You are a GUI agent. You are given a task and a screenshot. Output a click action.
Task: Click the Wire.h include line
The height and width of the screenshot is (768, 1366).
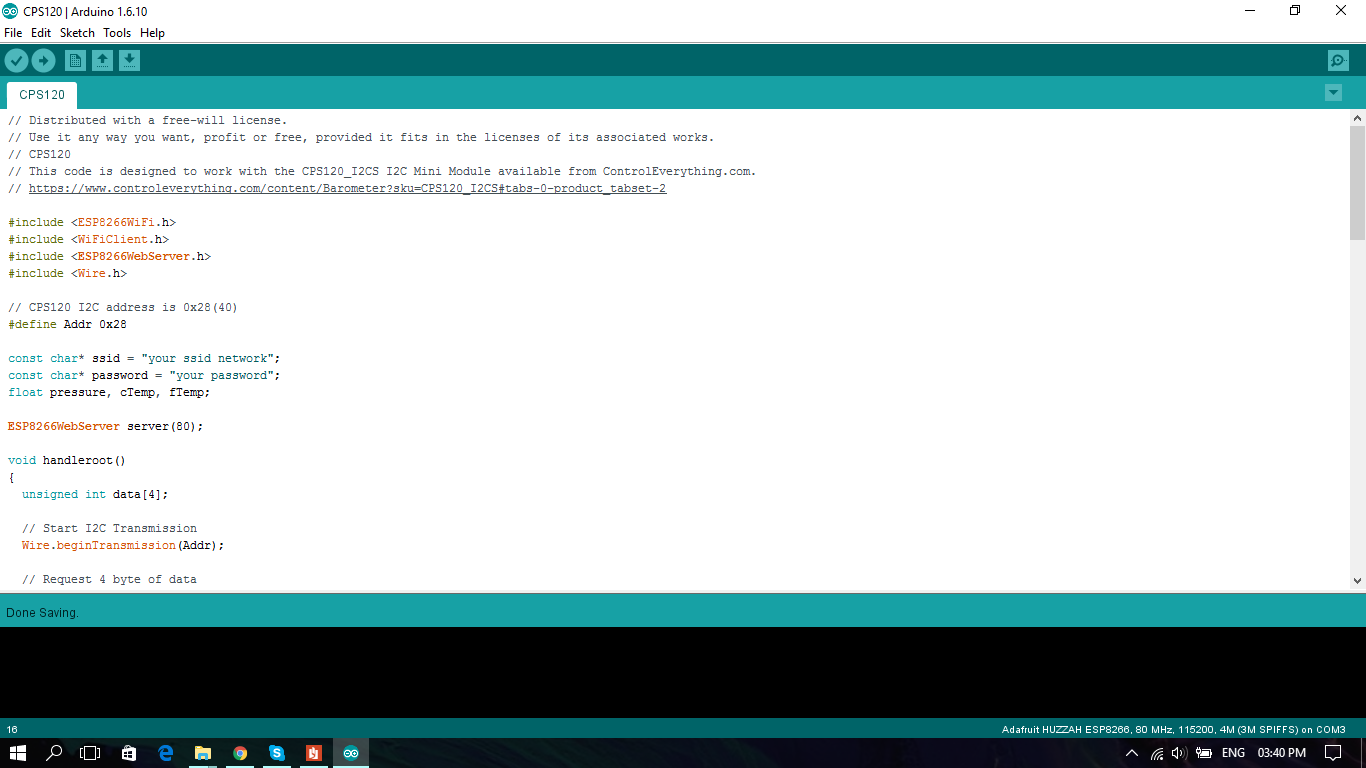[x=68, y=273]
